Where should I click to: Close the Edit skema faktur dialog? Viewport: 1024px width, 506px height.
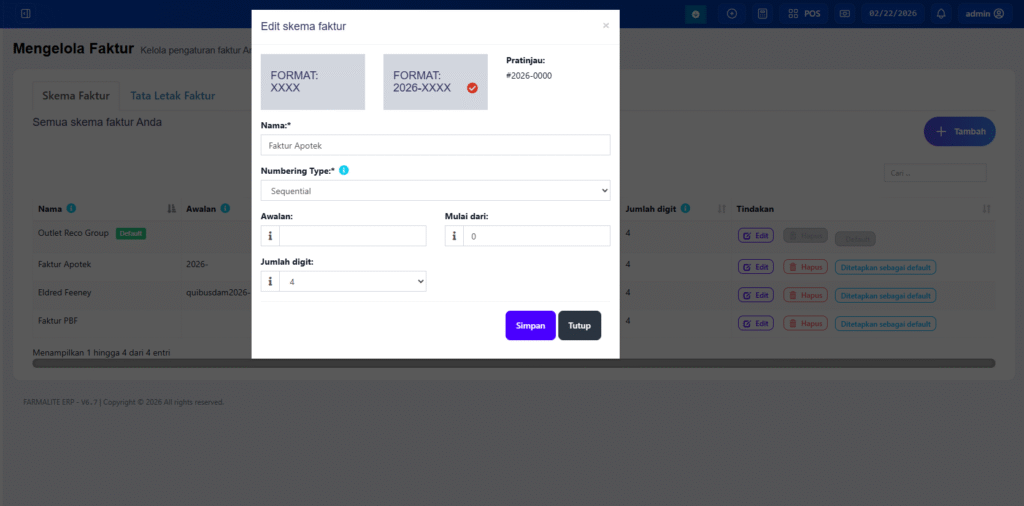coord(605,26)
